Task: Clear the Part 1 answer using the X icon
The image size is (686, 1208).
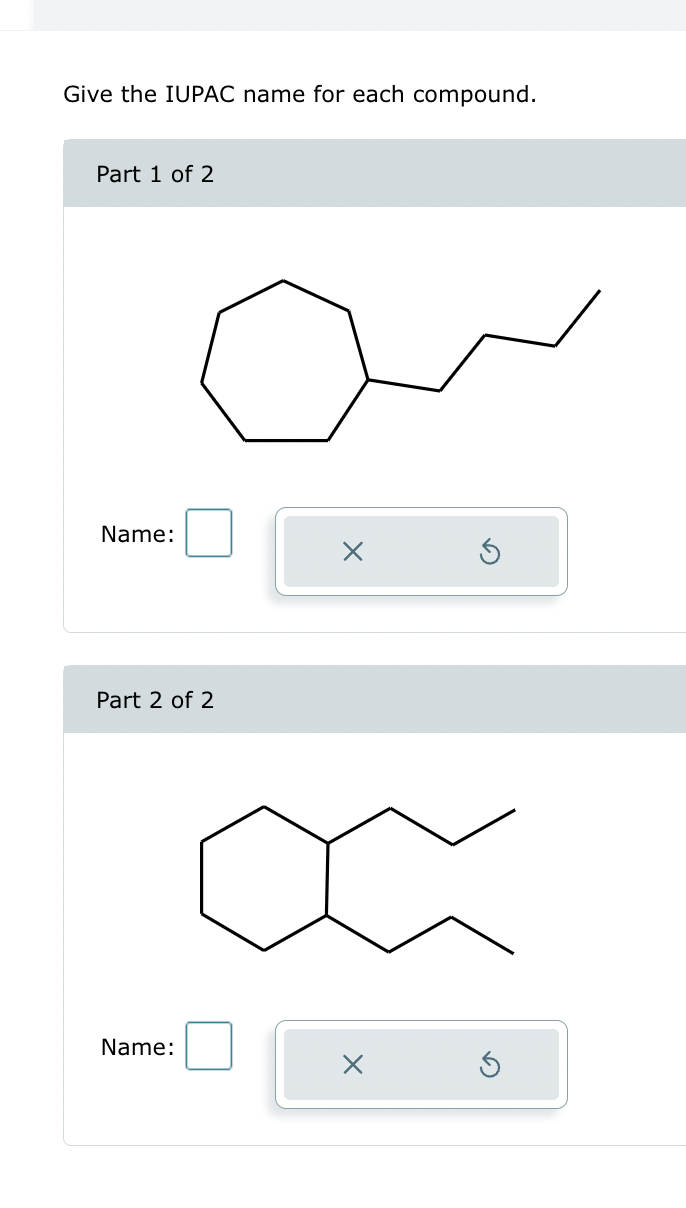Action: pos(352,551)
